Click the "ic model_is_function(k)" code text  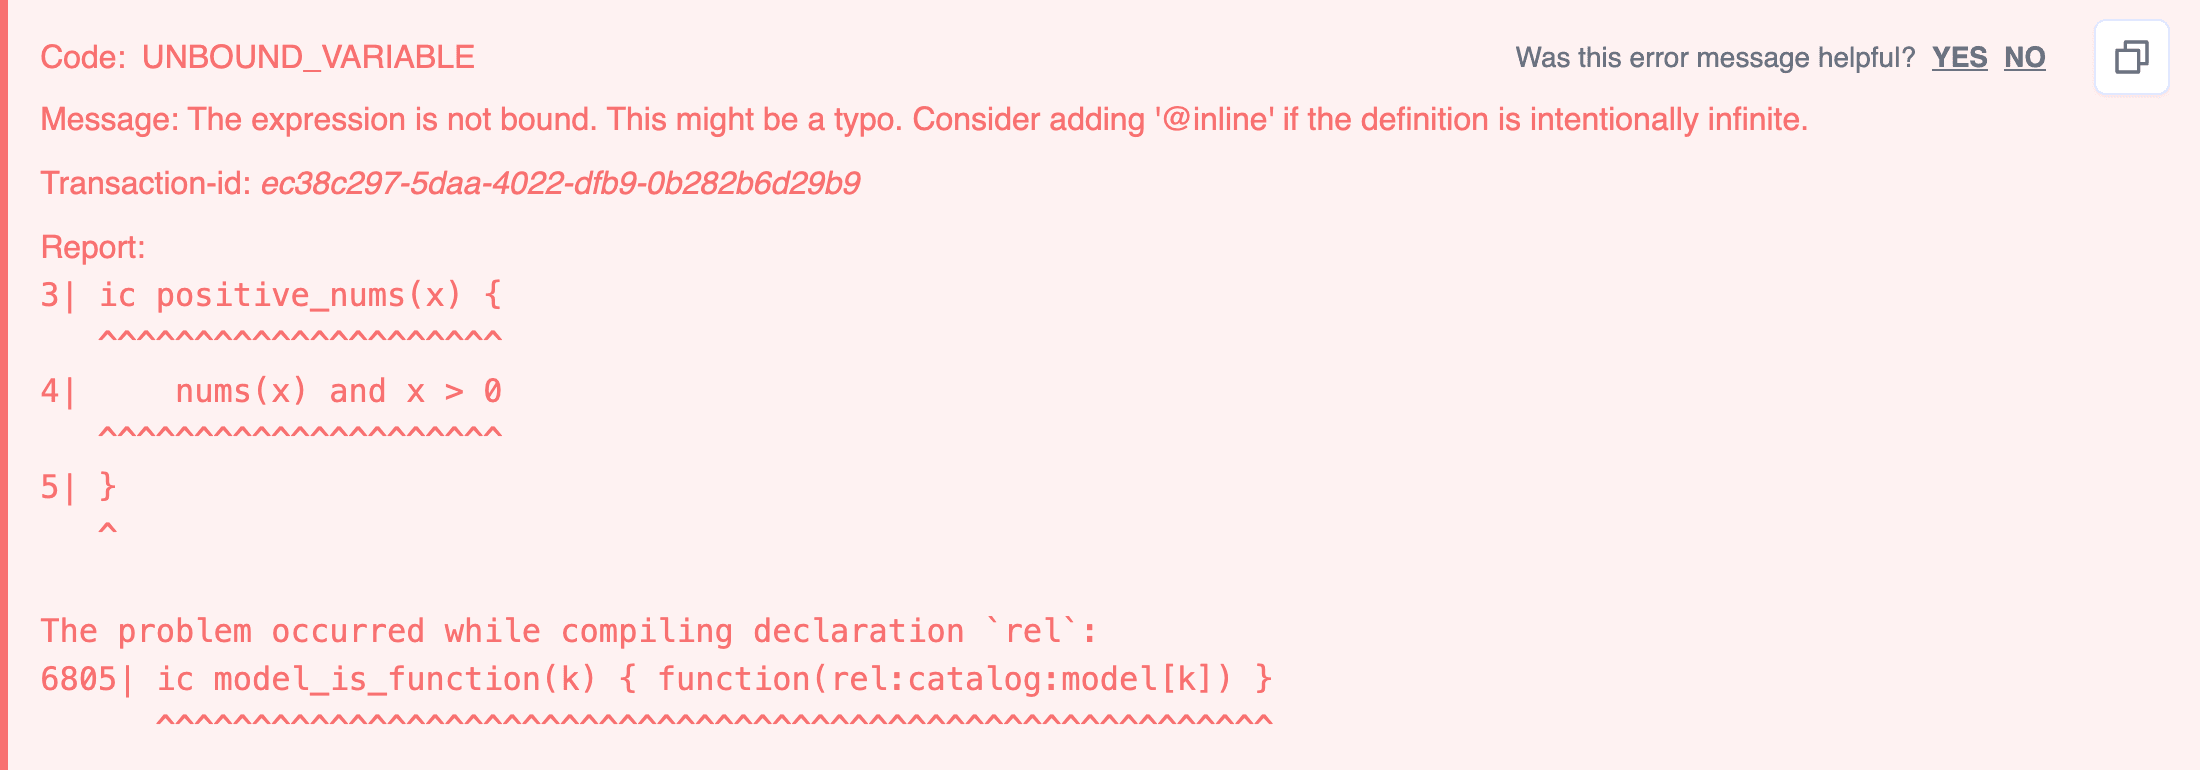coord(376,680)
